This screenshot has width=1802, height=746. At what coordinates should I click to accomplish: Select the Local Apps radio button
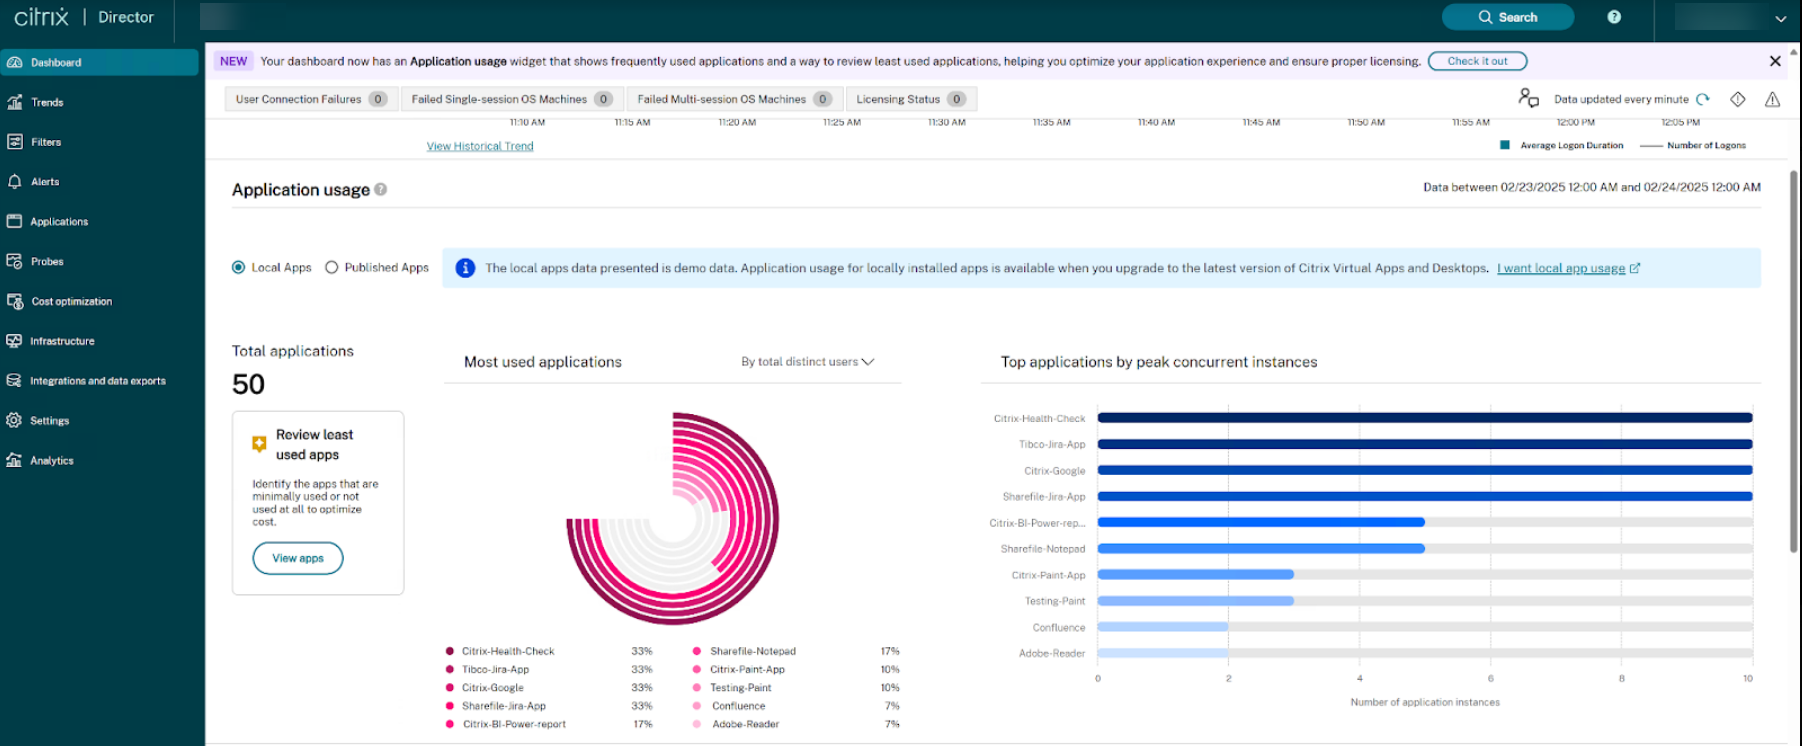tap(238, 267)
